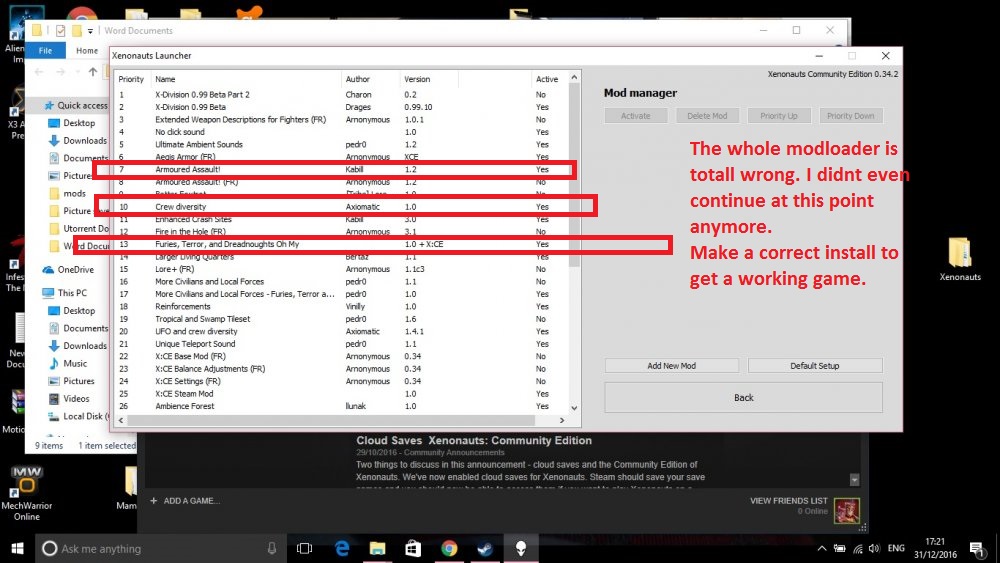This screenshot has width=1000, height=563.
Task: Sort mod list by Author column header
Action: click(371, 79)
